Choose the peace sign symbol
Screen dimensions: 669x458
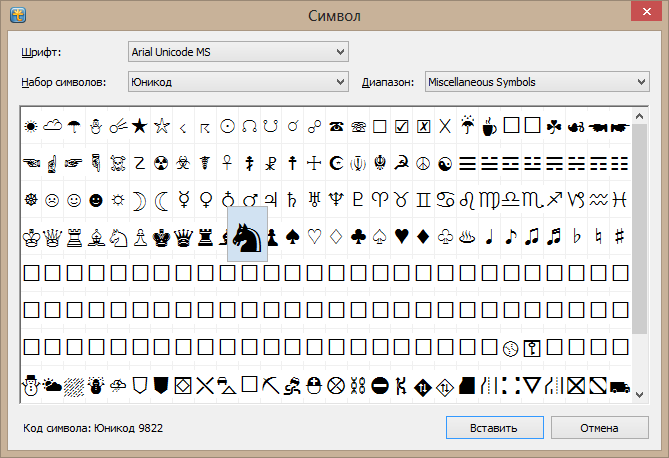click(423, 163)
